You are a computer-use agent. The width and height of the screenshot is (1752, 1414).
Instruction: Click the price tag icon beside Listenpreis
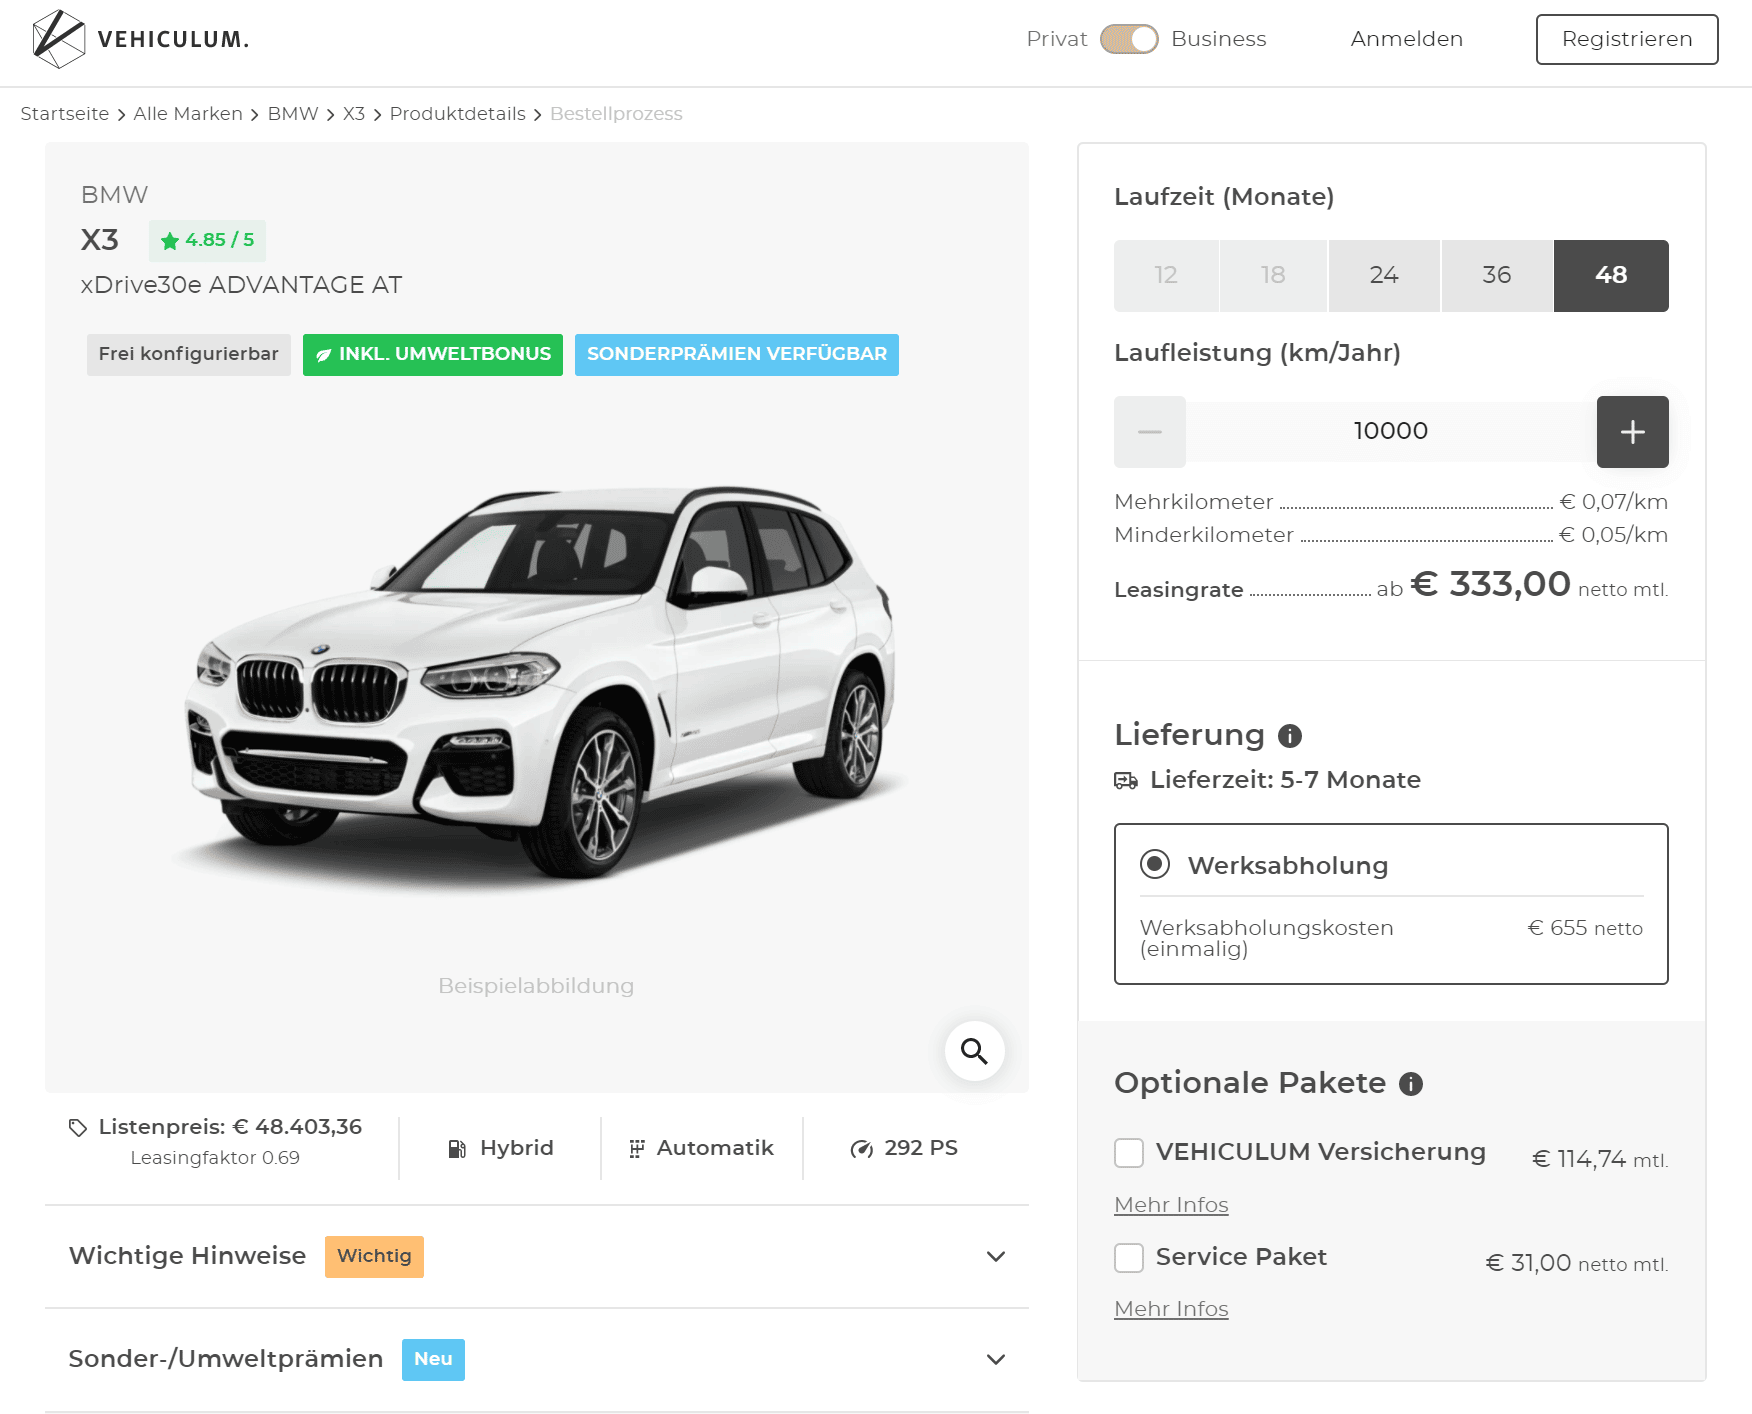(x=78, y=1128)
